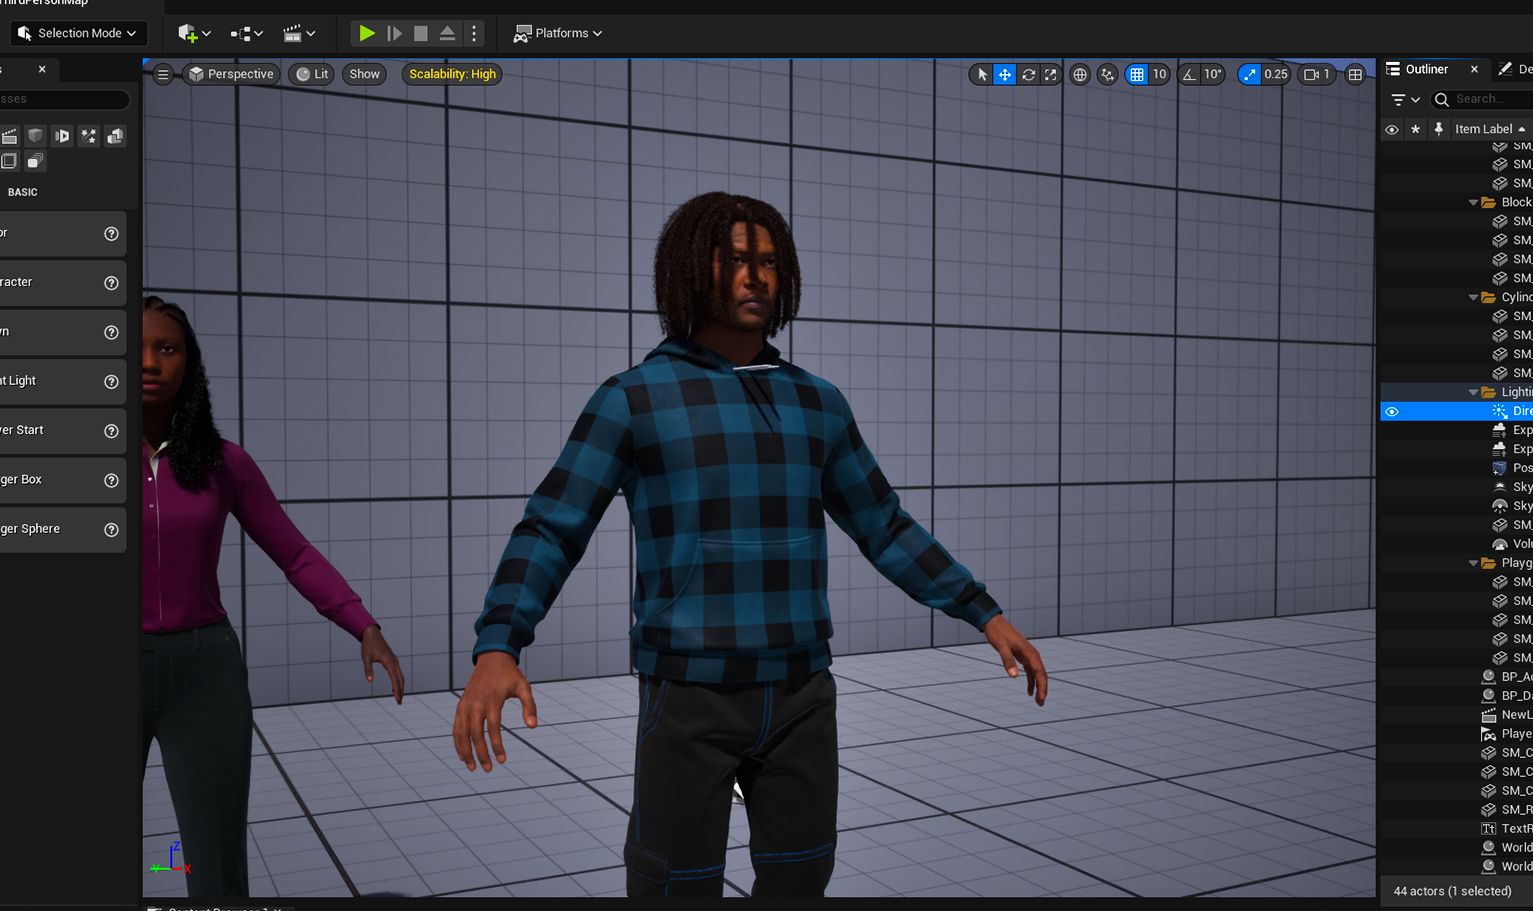The width and height of the screenshot is (1533, 911).
Task: Switch to the Outliner tab
Action: [1425, 69]
